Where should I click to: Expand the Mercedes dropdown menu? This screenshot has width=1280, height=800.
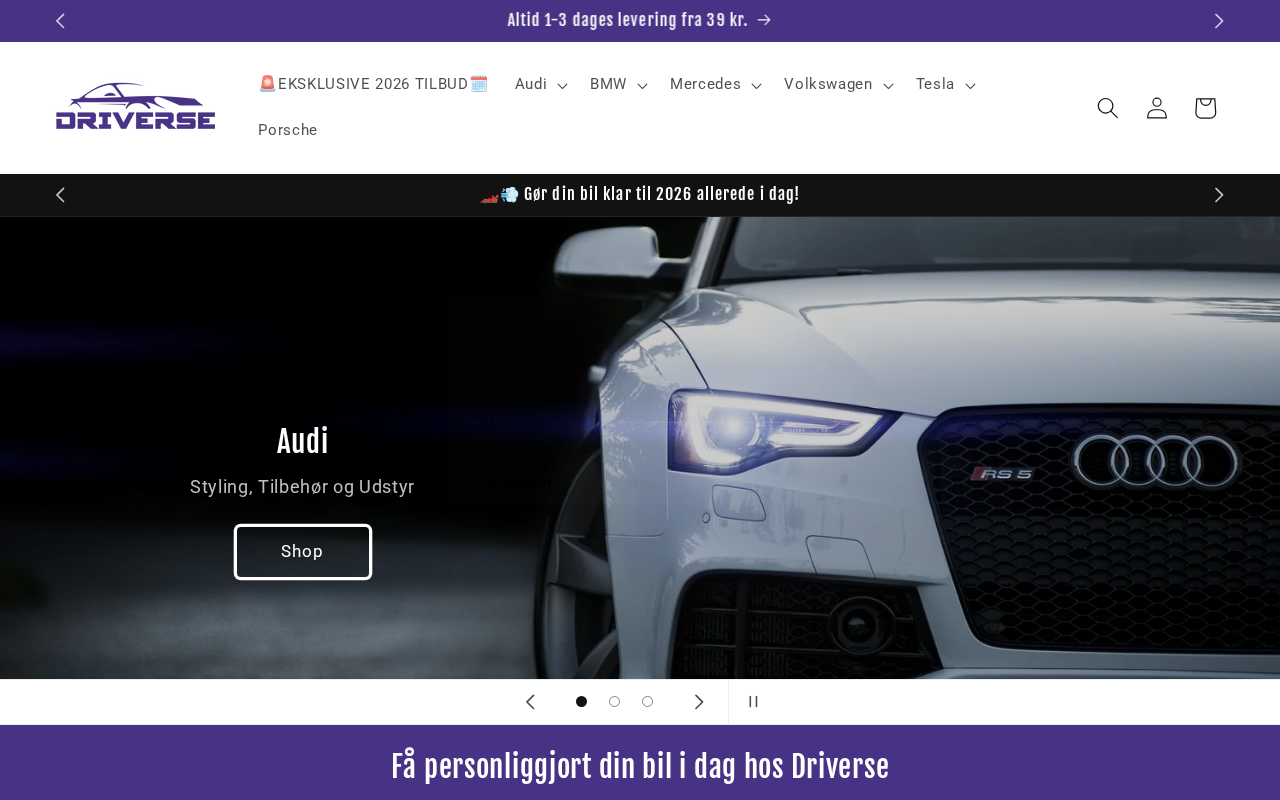click(715, 85)
